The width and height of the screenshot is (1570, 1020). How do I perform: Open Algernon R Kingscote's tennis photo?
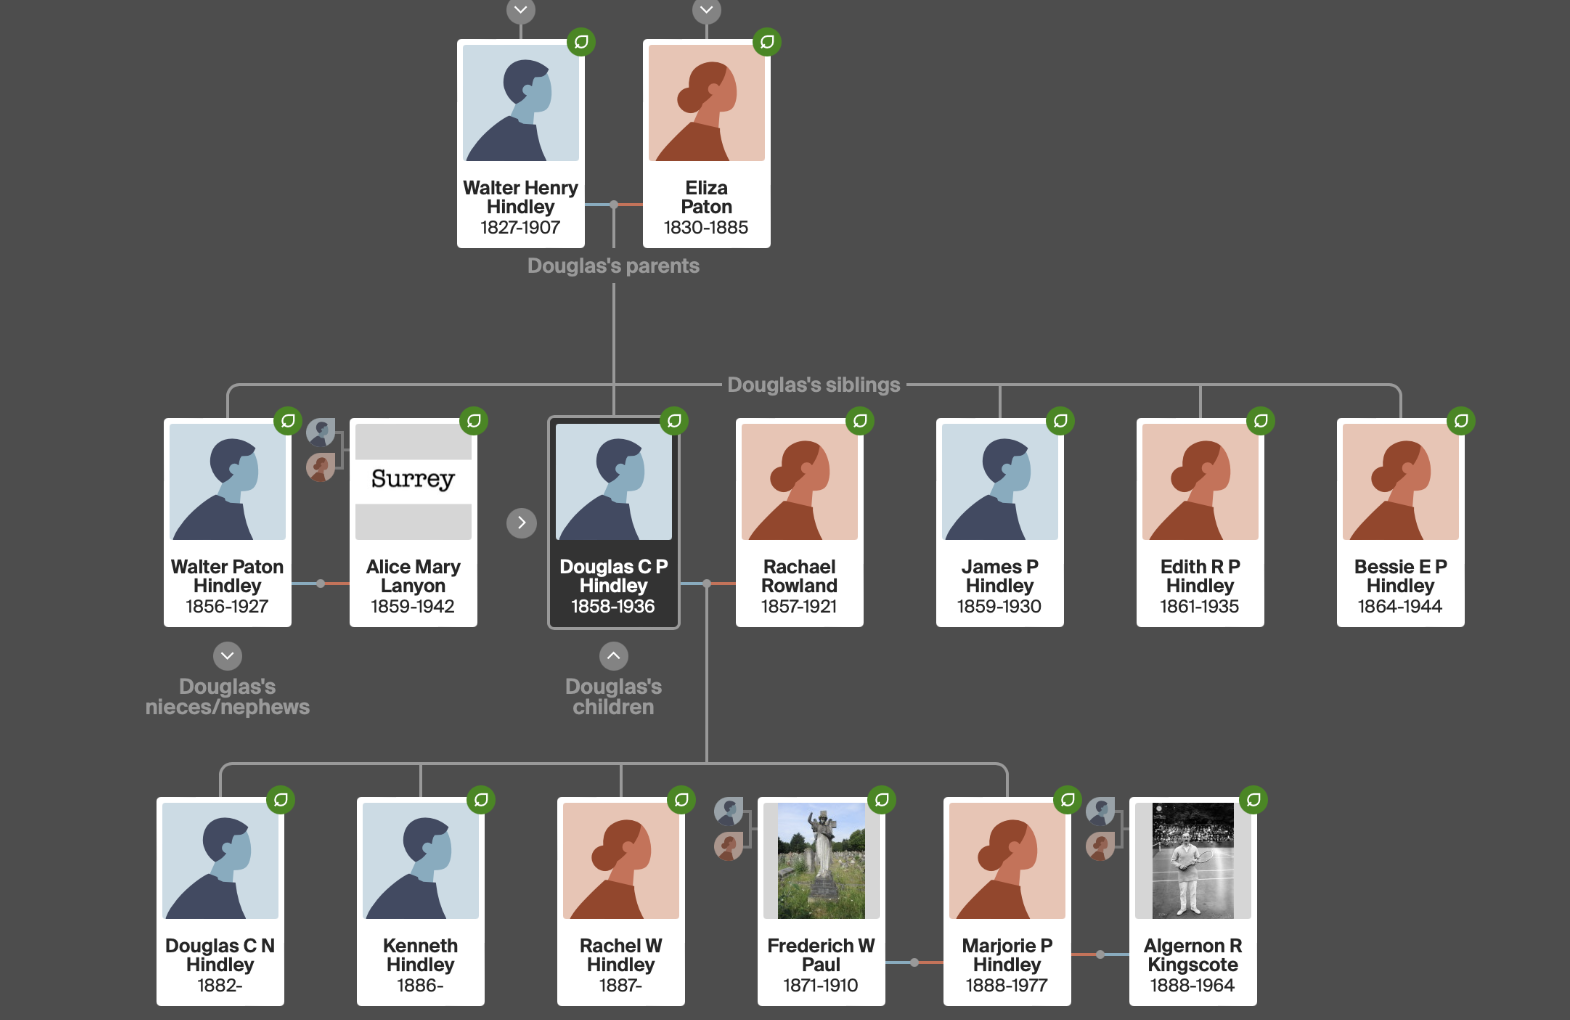pyautogui.click(x=1193, y=861)
